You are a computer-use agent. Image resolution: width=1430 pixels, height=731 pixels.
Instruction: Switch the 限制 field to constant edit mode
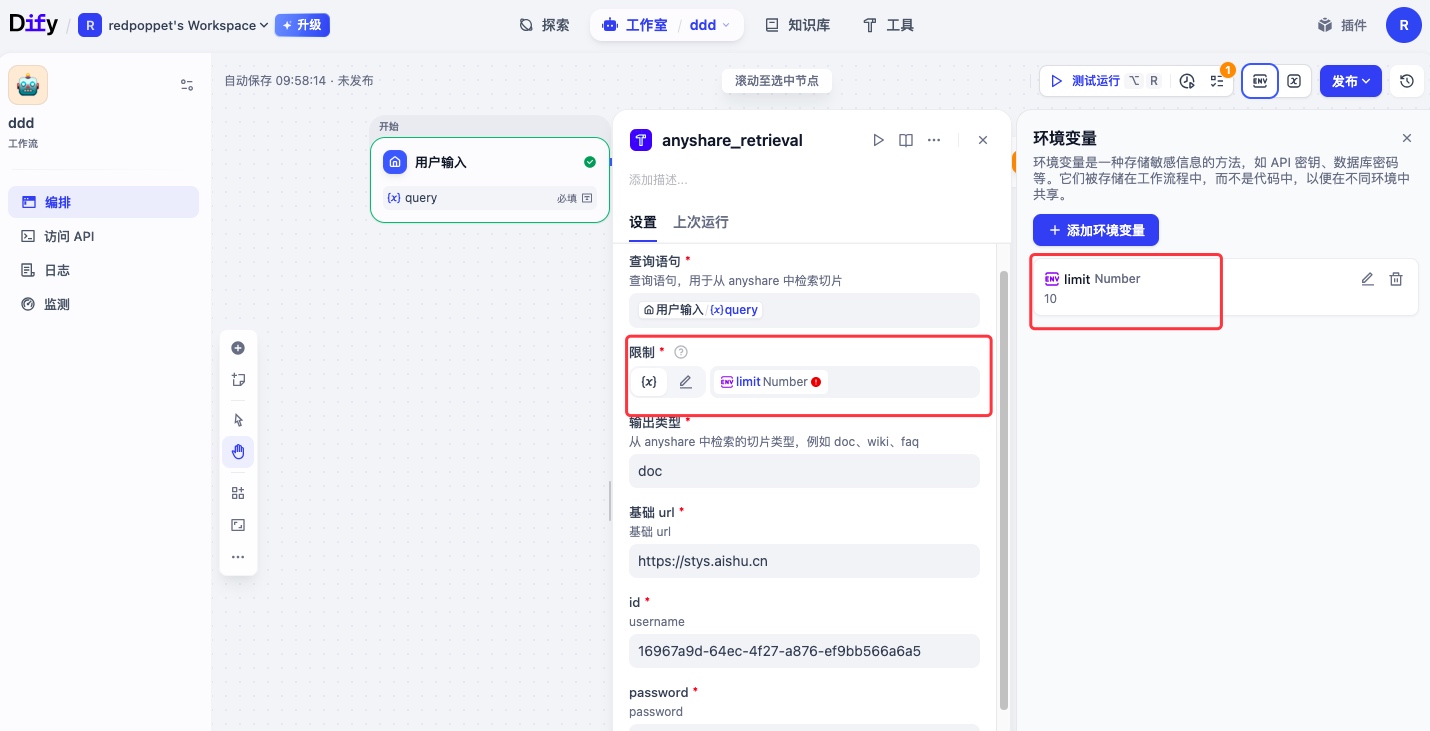point(685,382)
